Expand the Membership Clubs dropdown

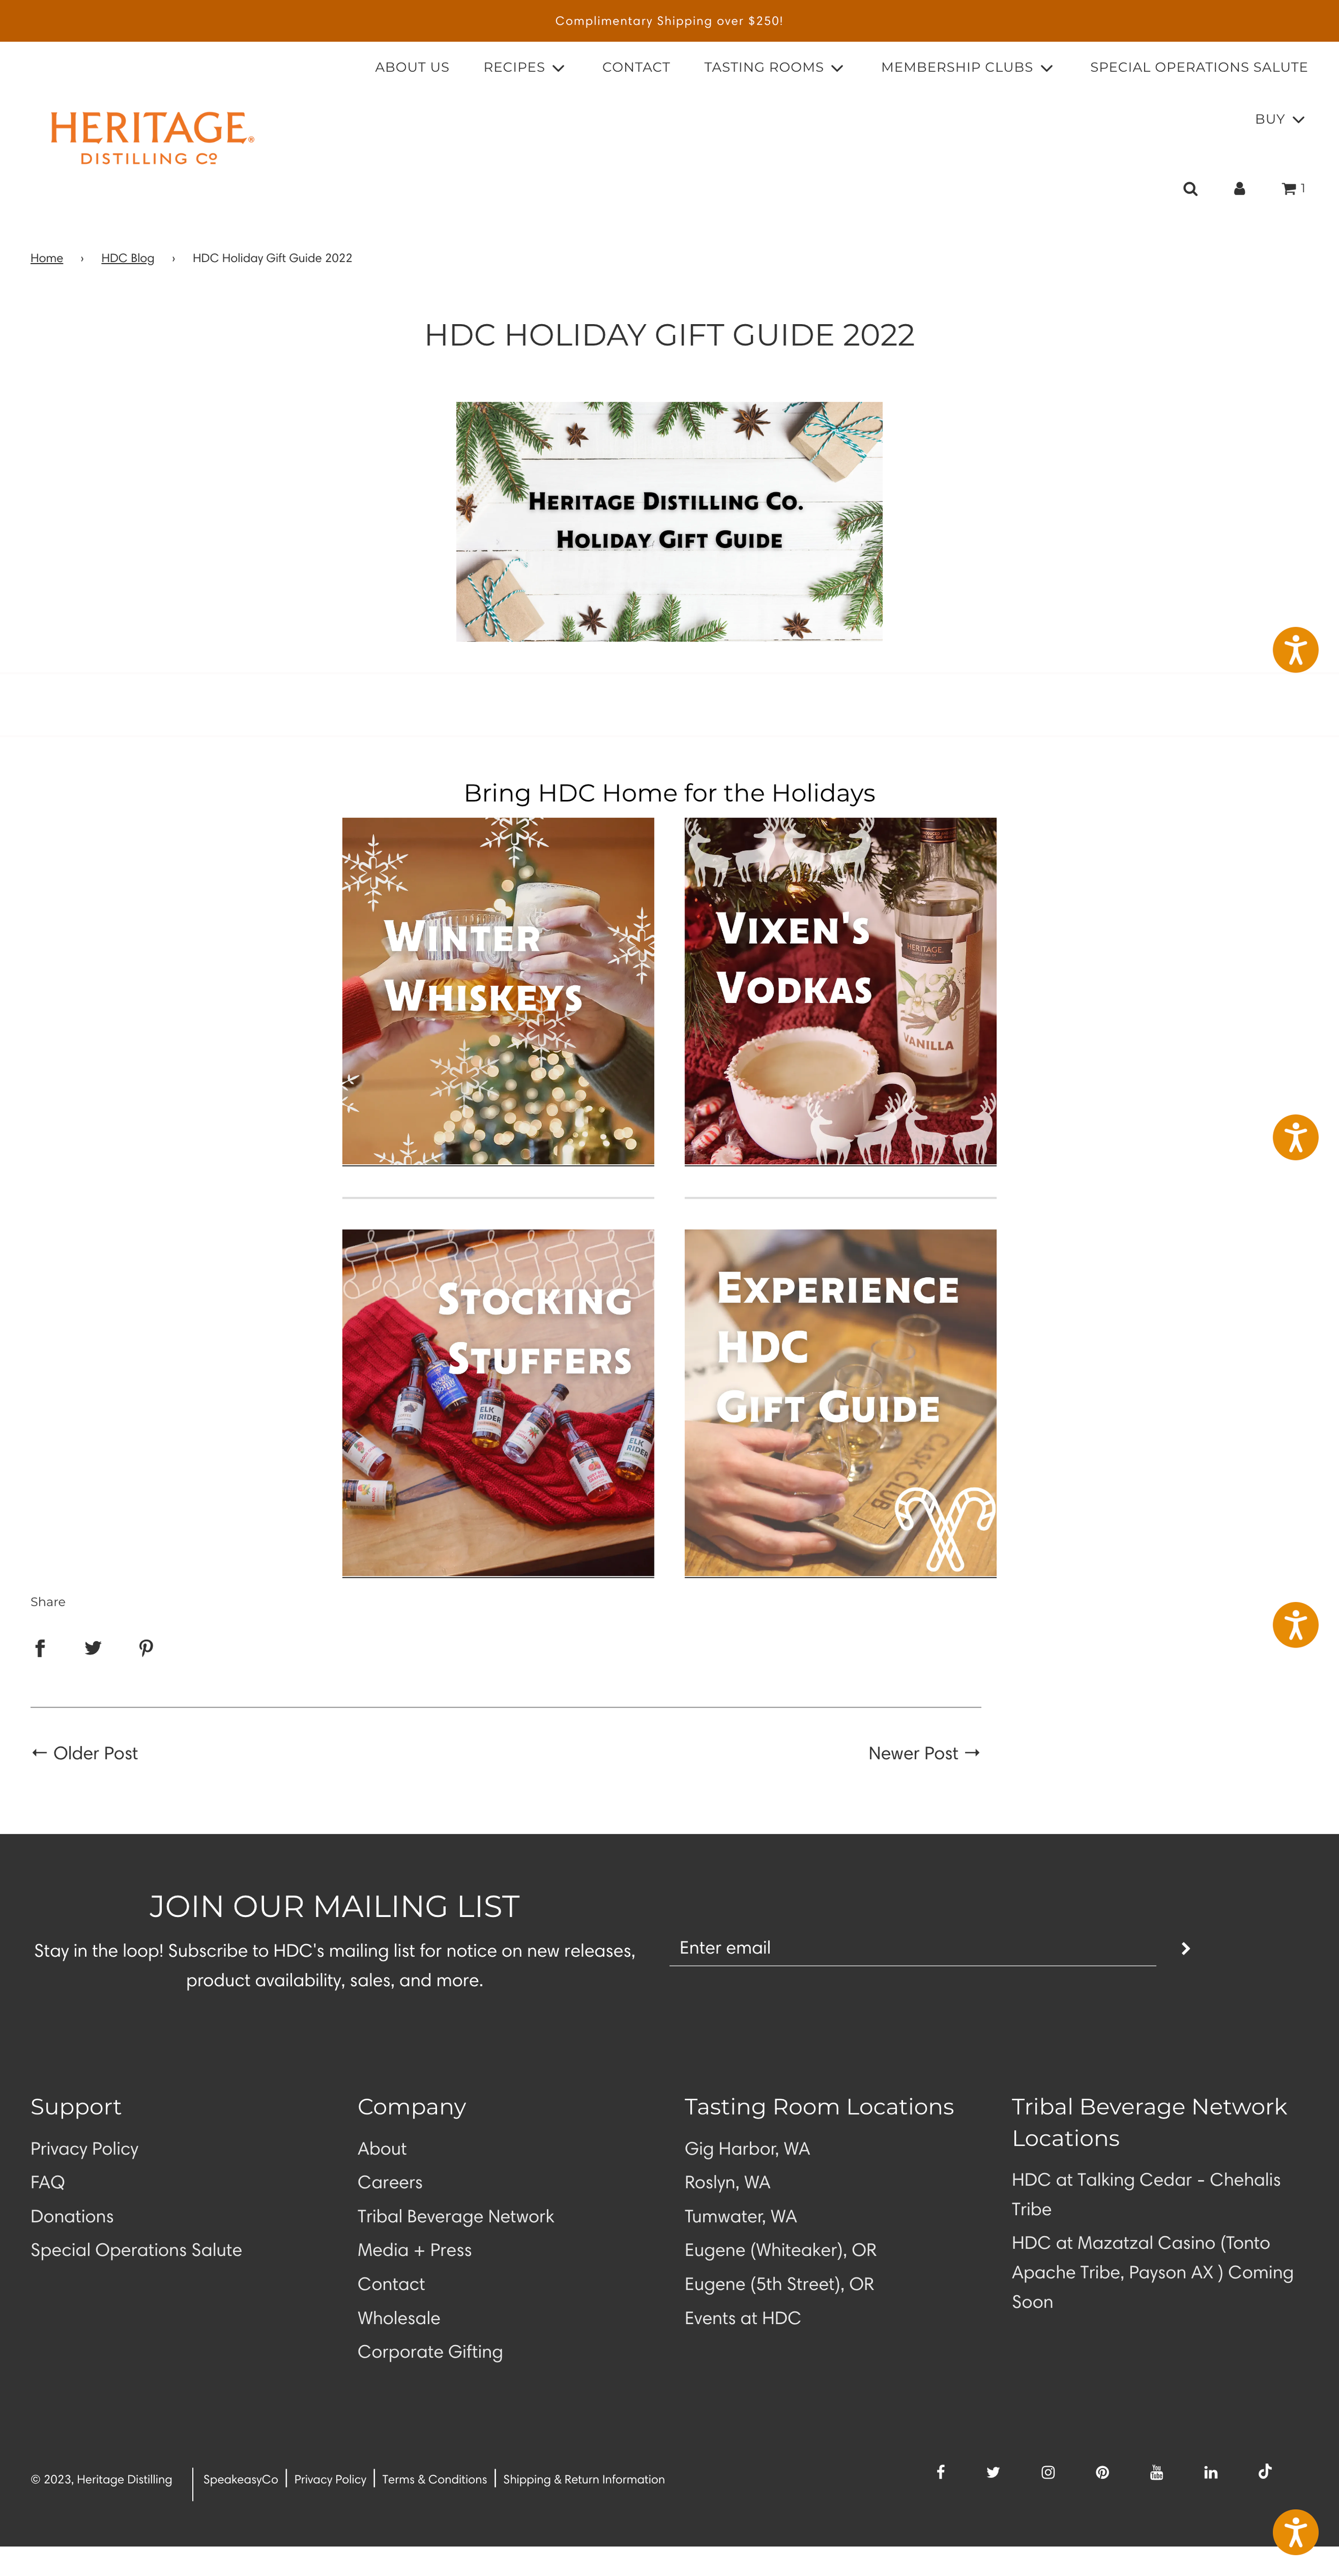click(967, 67)
